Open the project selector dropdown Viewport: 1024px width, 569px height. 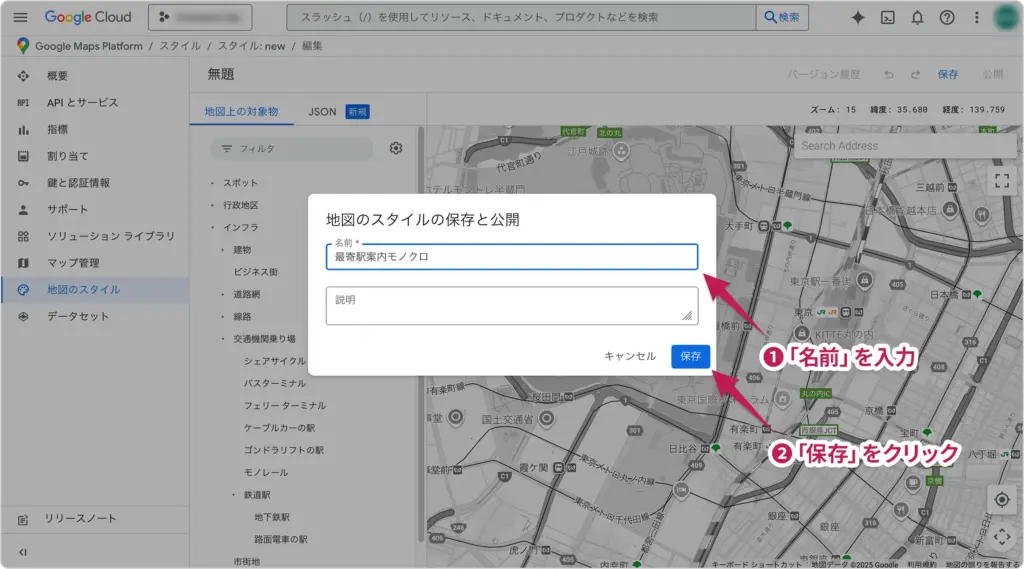click(x=200, y=18)
